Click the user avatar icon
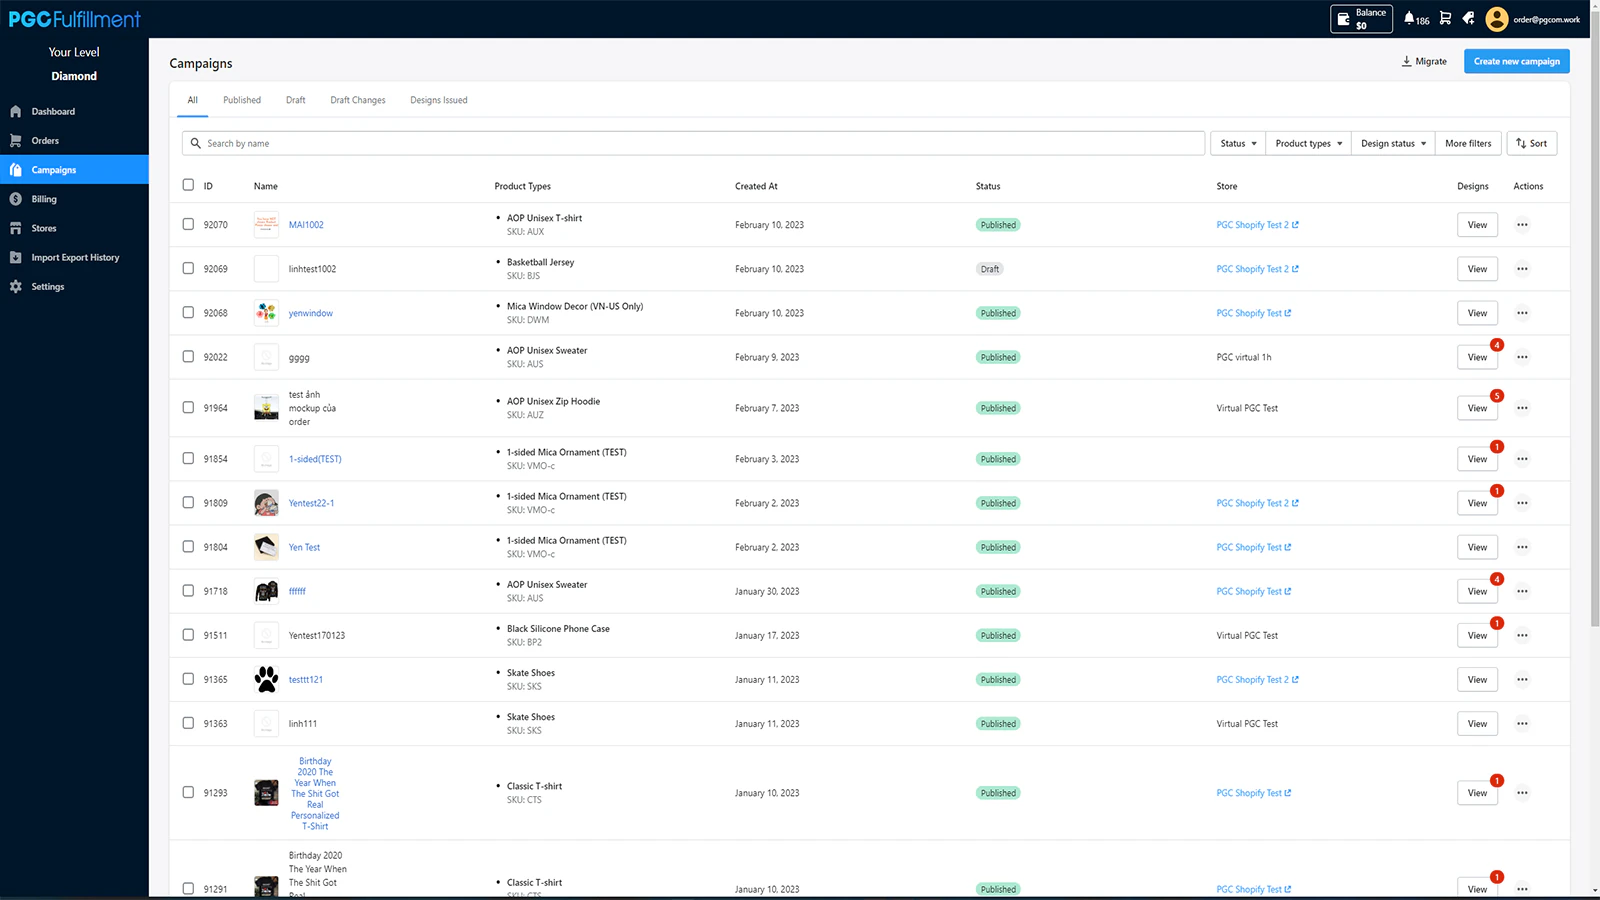 [x=1496, y=19]
